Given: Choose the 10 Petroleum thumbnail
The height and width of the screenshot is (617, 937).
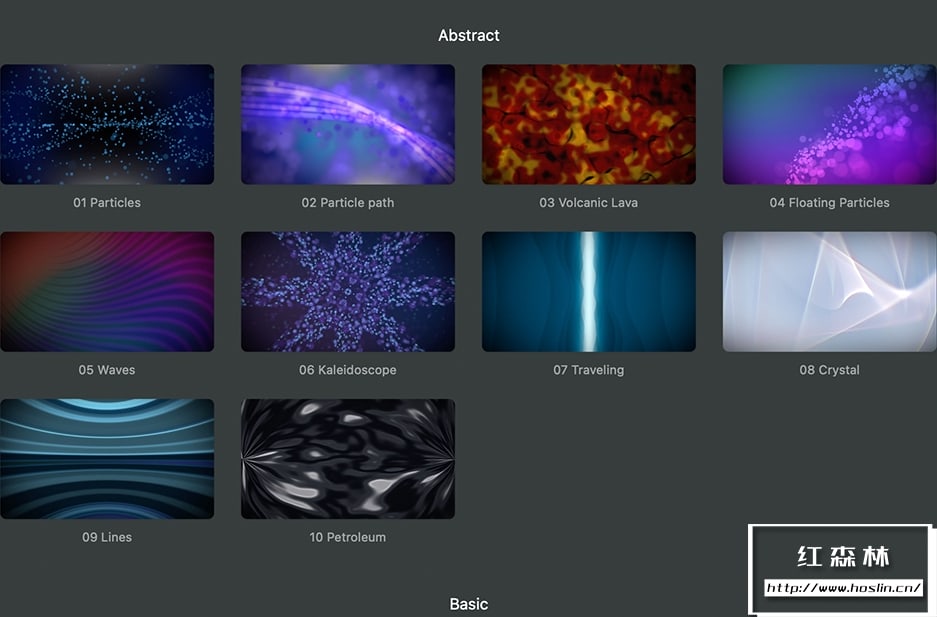Looking at the screenshot, I should (x=348, y=459).
